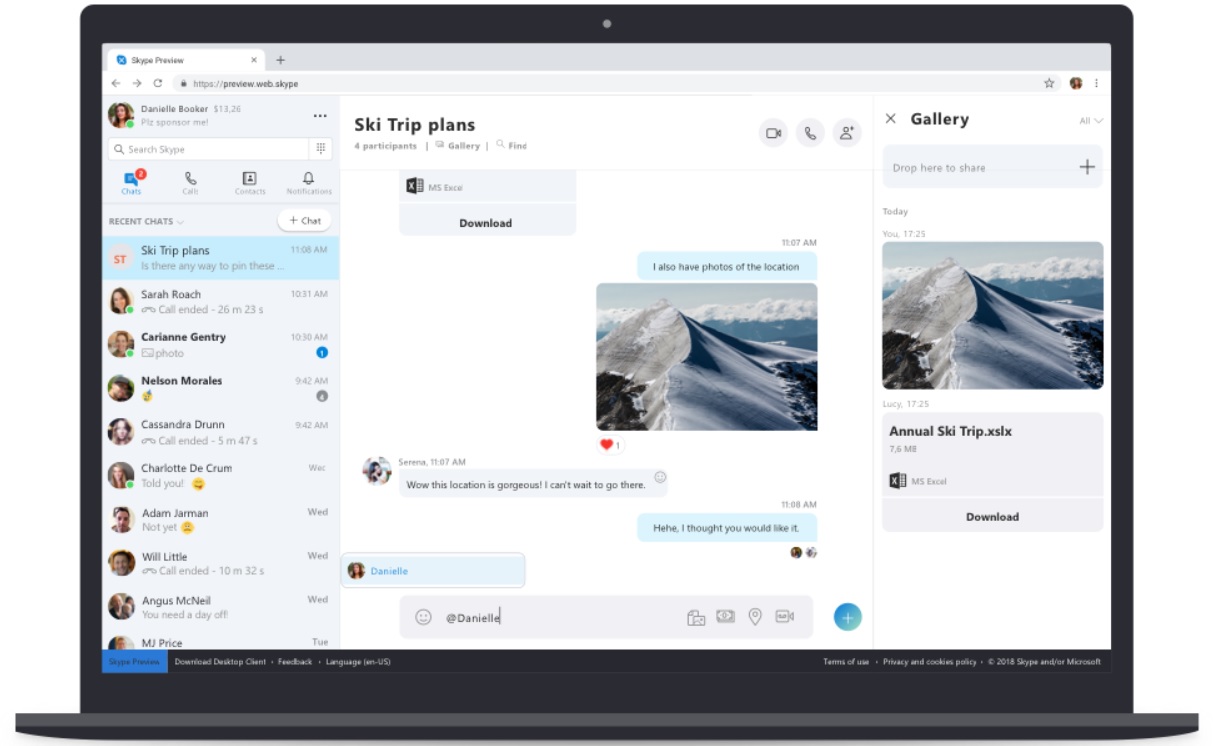This screenshot has width=1213, height=746.
Task: Click the plus in Drop here to share
Action: (1087, 167)
